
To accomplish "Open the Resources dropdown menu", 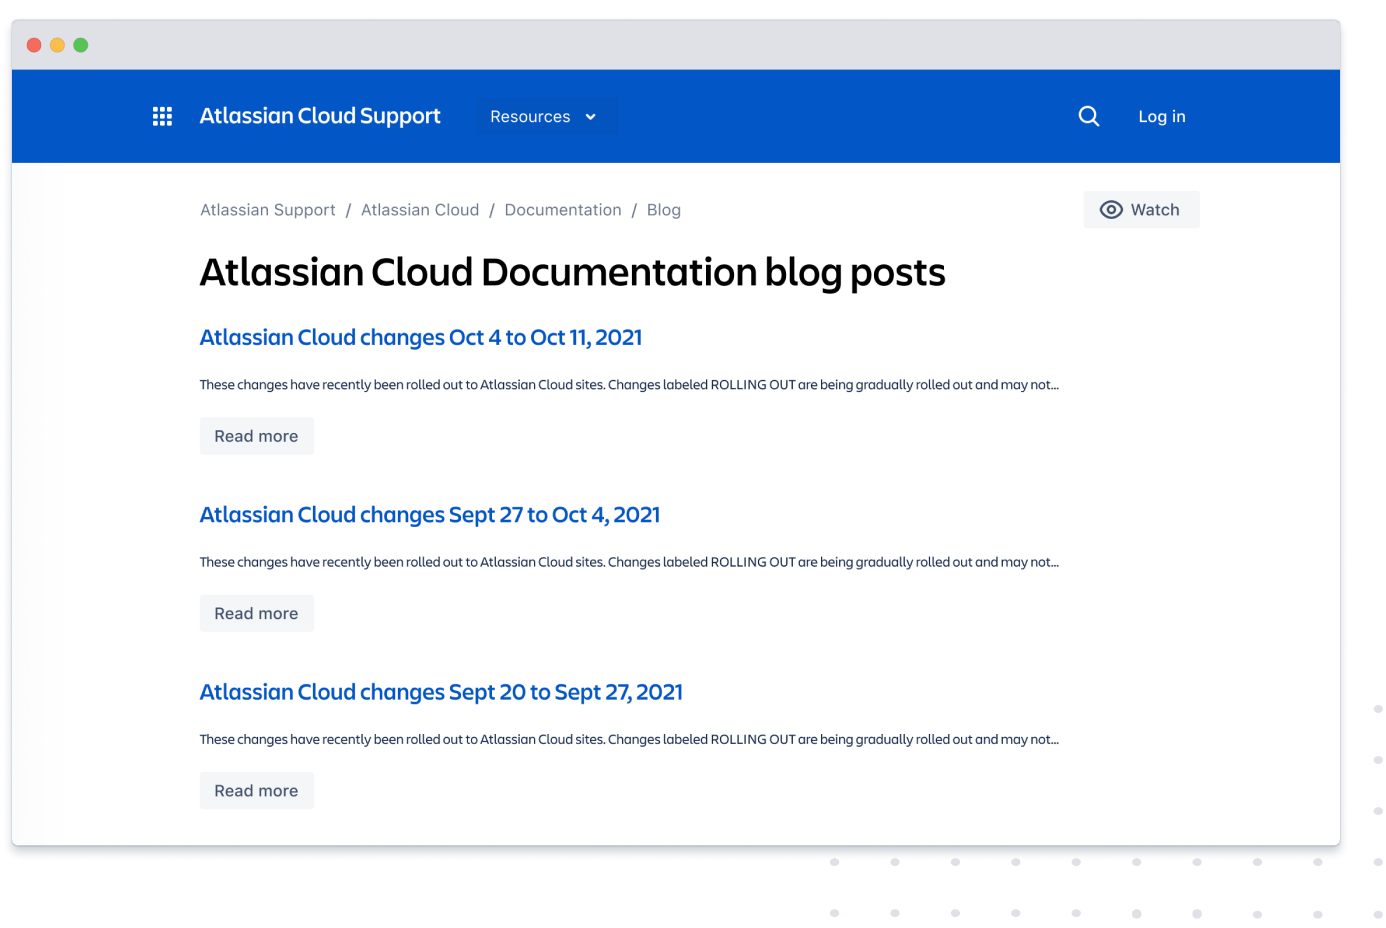I will tap(530, 117).
